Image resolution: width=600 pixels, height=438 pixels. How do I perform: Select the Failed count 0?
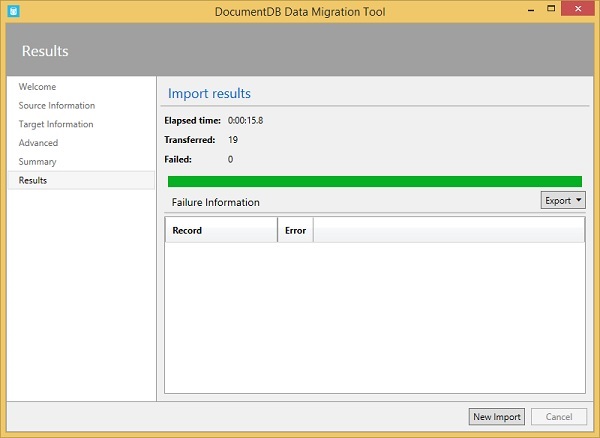(x=230, y=160)
